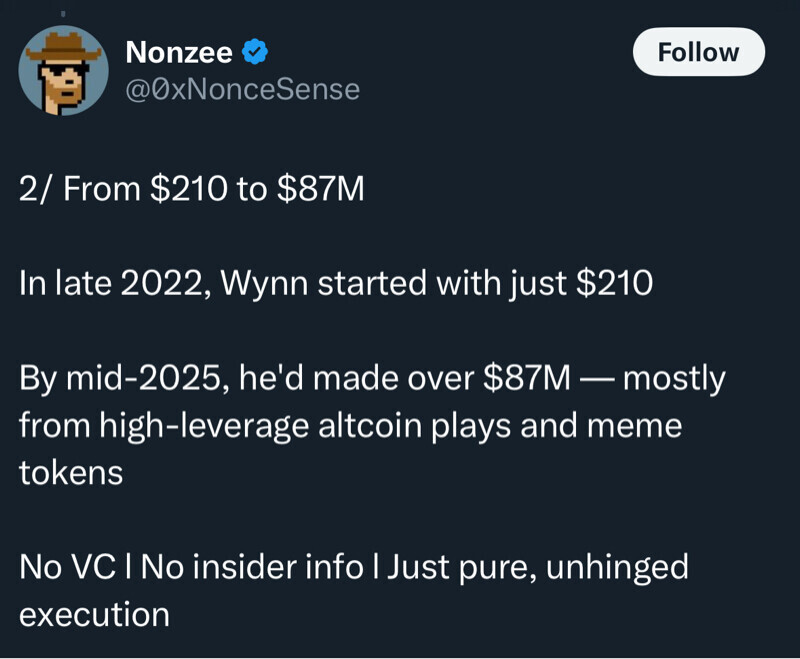Follow the Nonzee account
Screen dimensions: 800x659
tap(698, 52)
